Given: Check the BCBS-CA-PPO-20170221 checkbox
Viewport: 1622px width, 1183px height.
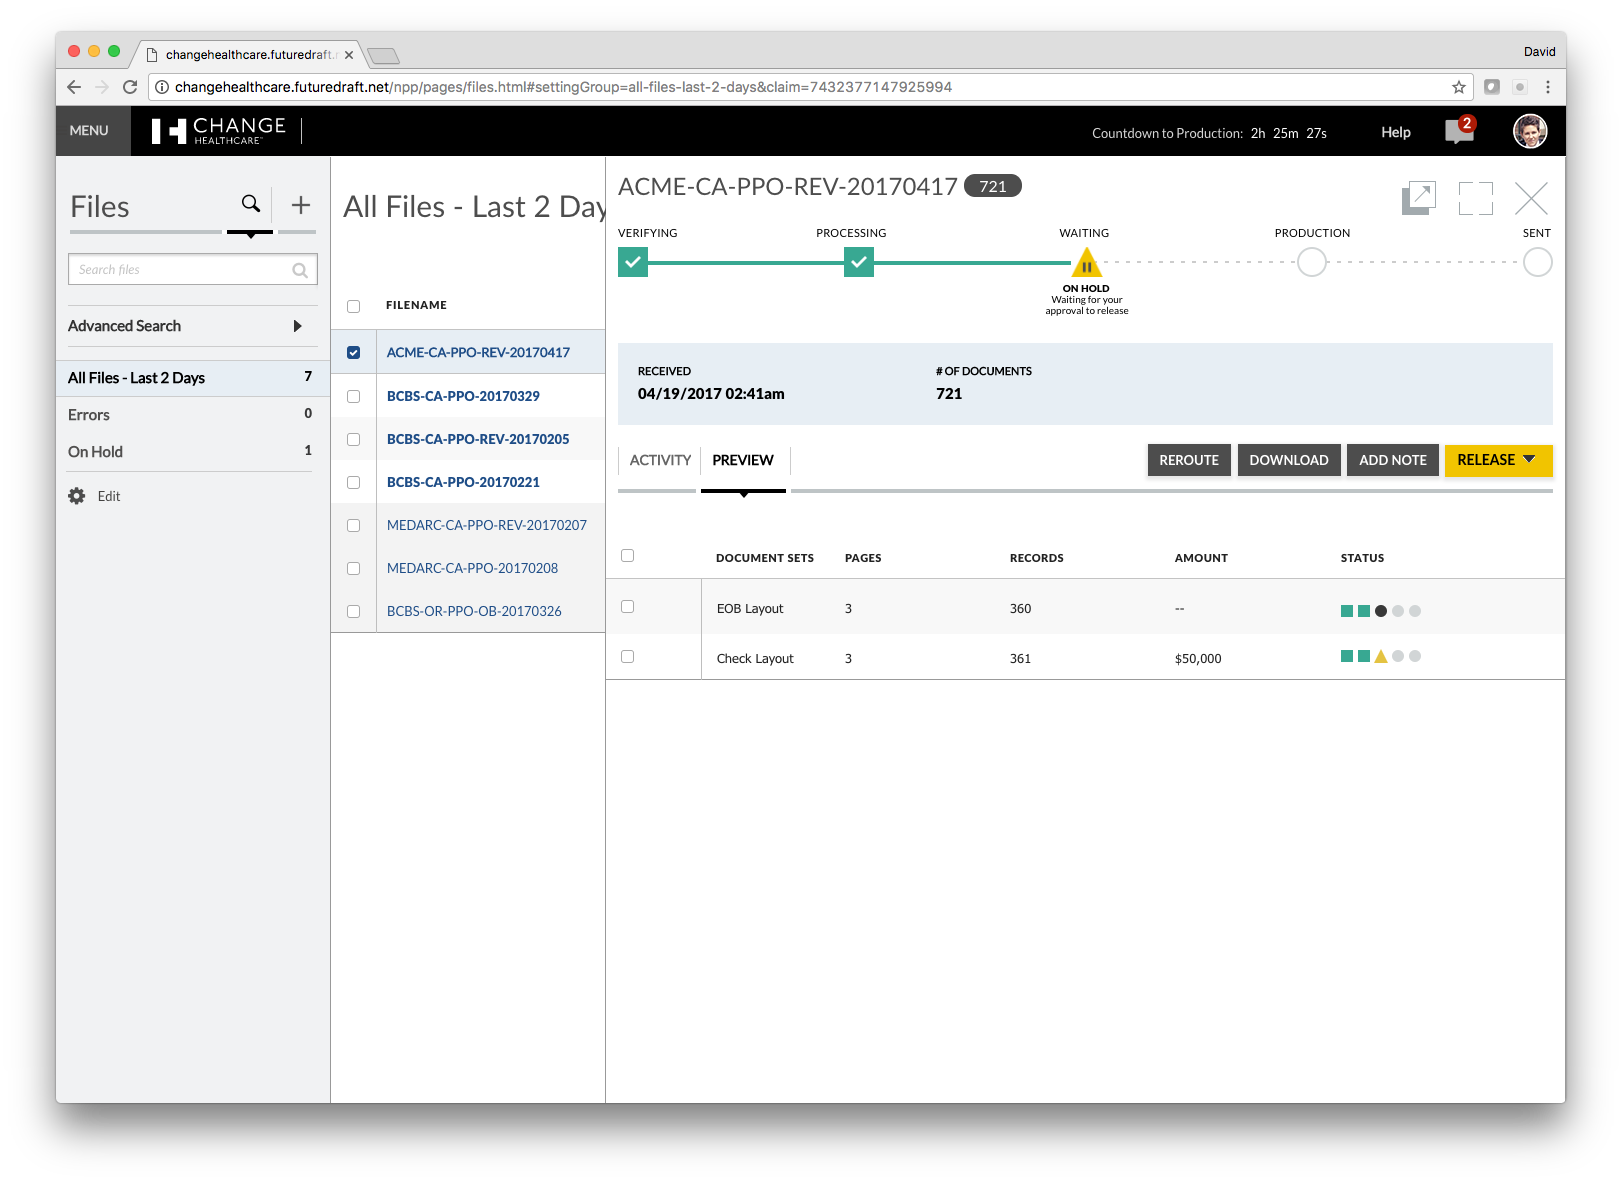Looking at the screenshot, I should pyautogui.click(x=353, y=482).
